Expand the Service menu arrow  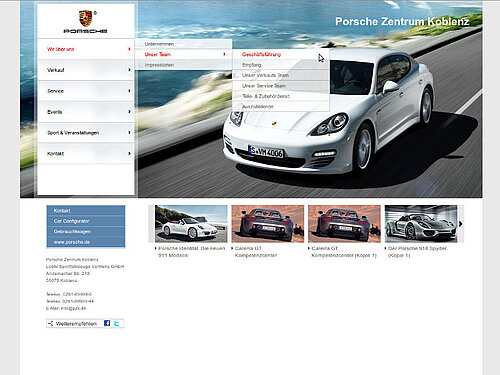(129, 91)
